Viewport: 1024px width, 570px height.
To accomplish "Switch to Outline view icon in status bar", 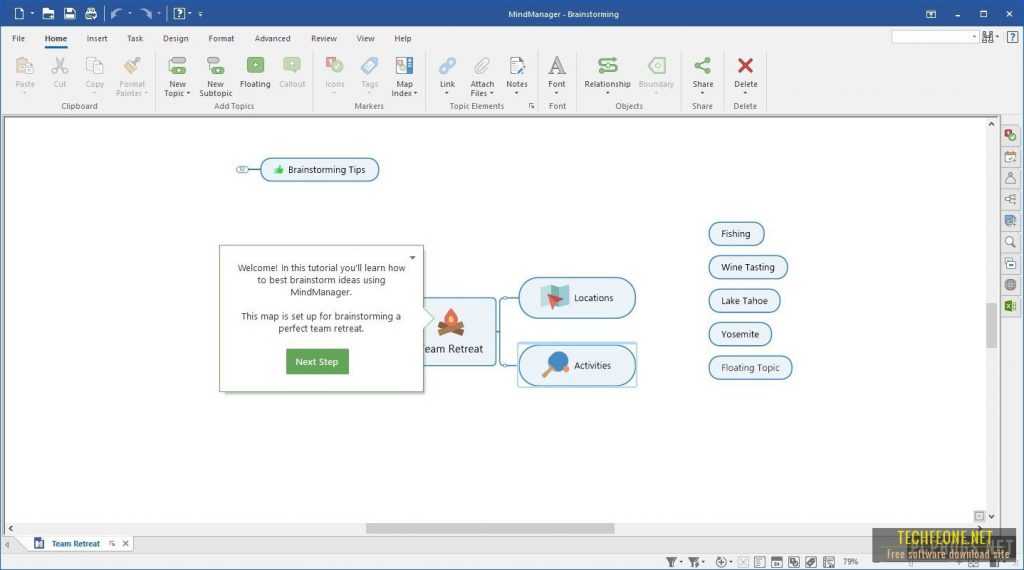I will point(760,562).
